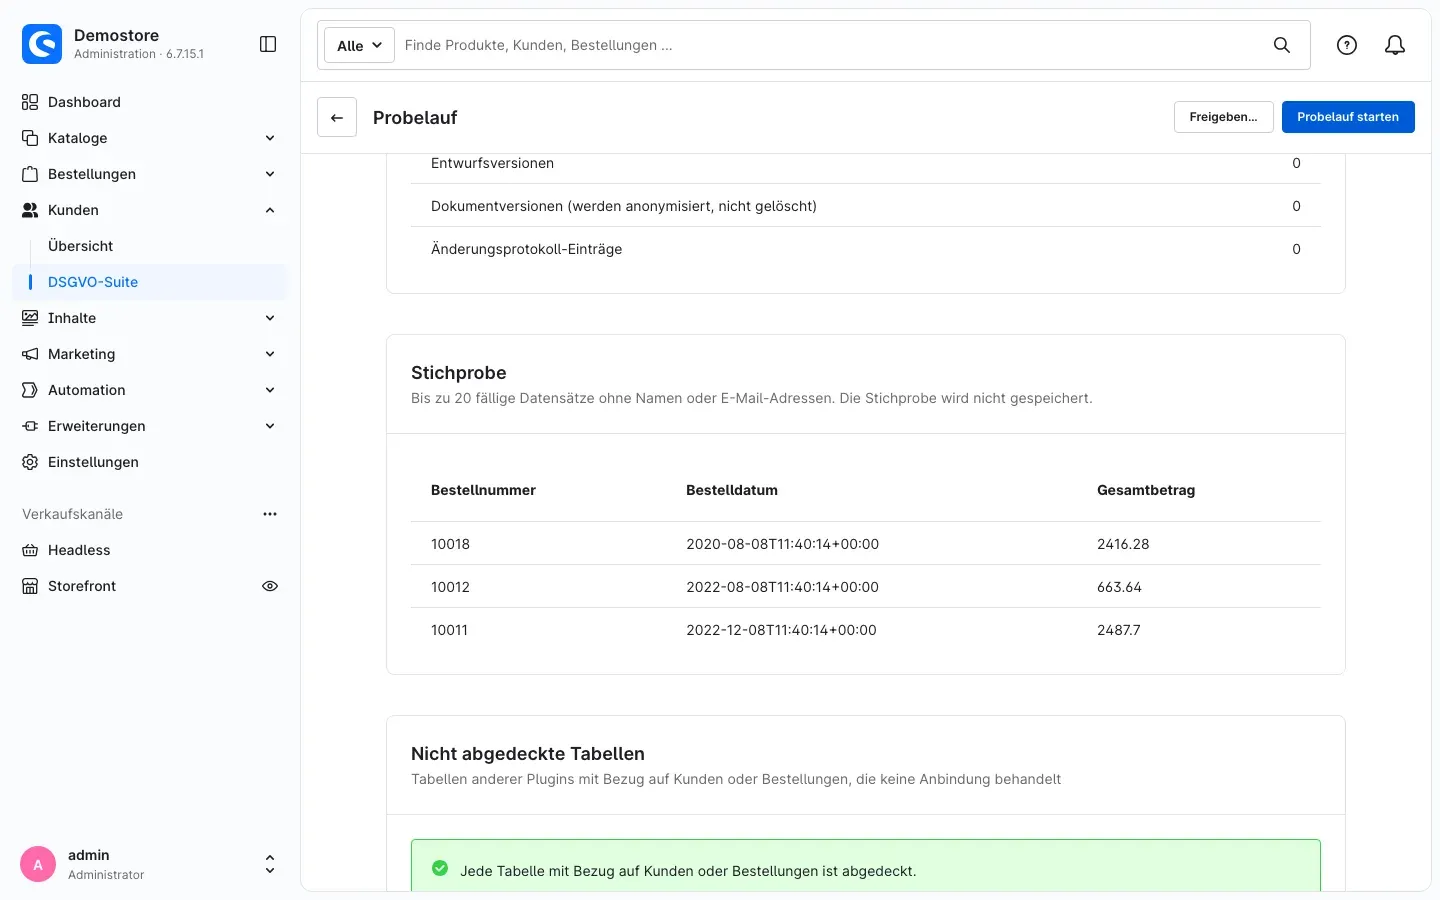
Task: Go back with the arrow button
Action: click(337, 117)
